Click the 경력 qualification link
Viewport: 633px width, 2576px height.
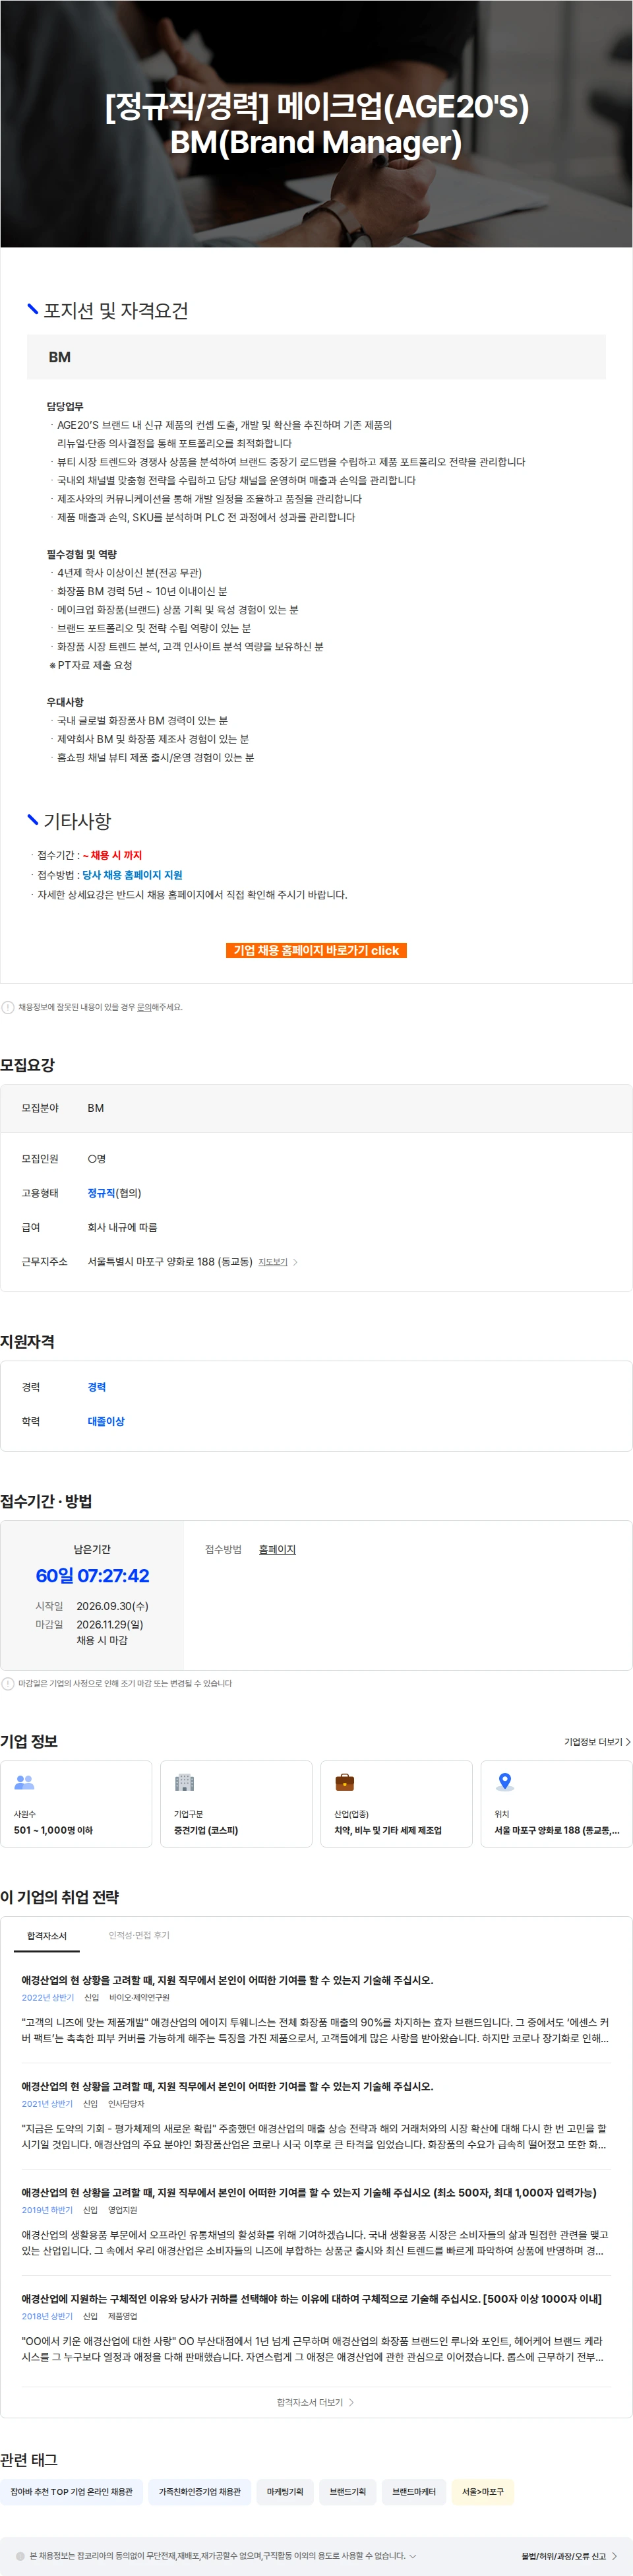coord(97,1387)
